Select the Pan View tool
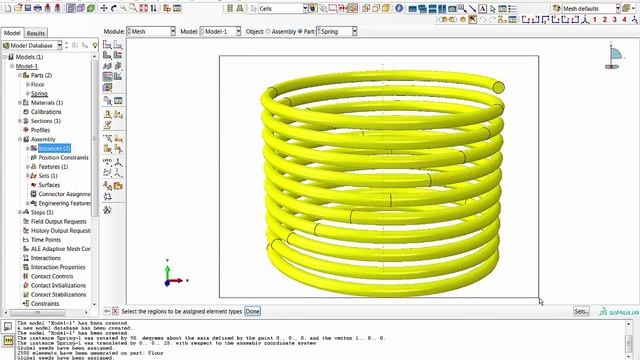640x360 pixels. (104, 8)
